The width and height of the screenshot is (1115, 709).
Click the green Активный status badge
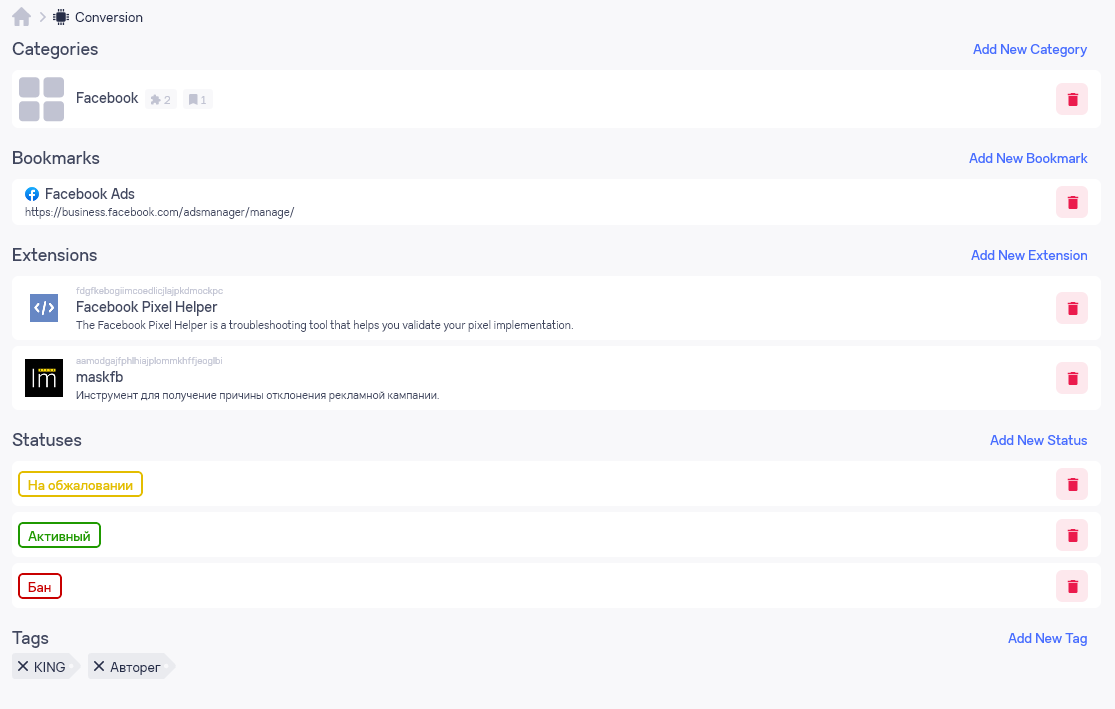(59, 535)
